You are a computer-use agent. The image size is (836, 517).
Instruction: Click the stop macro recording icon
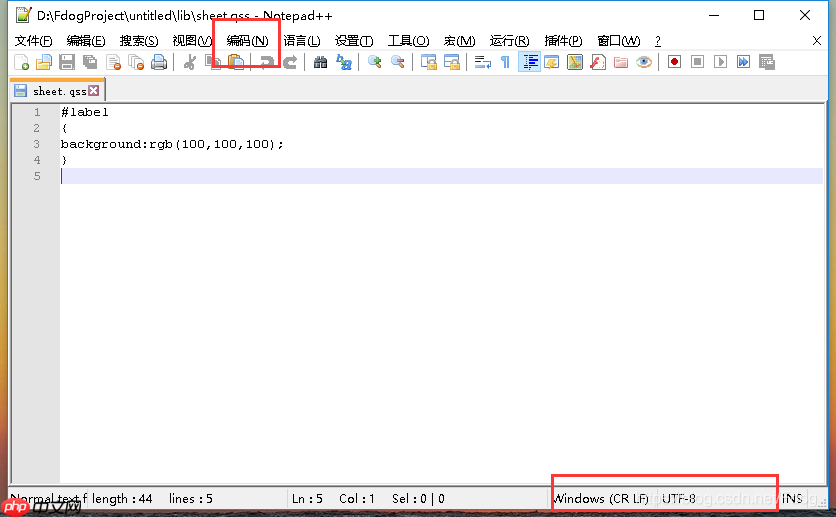pyautogui.click(x=697, y=62)
